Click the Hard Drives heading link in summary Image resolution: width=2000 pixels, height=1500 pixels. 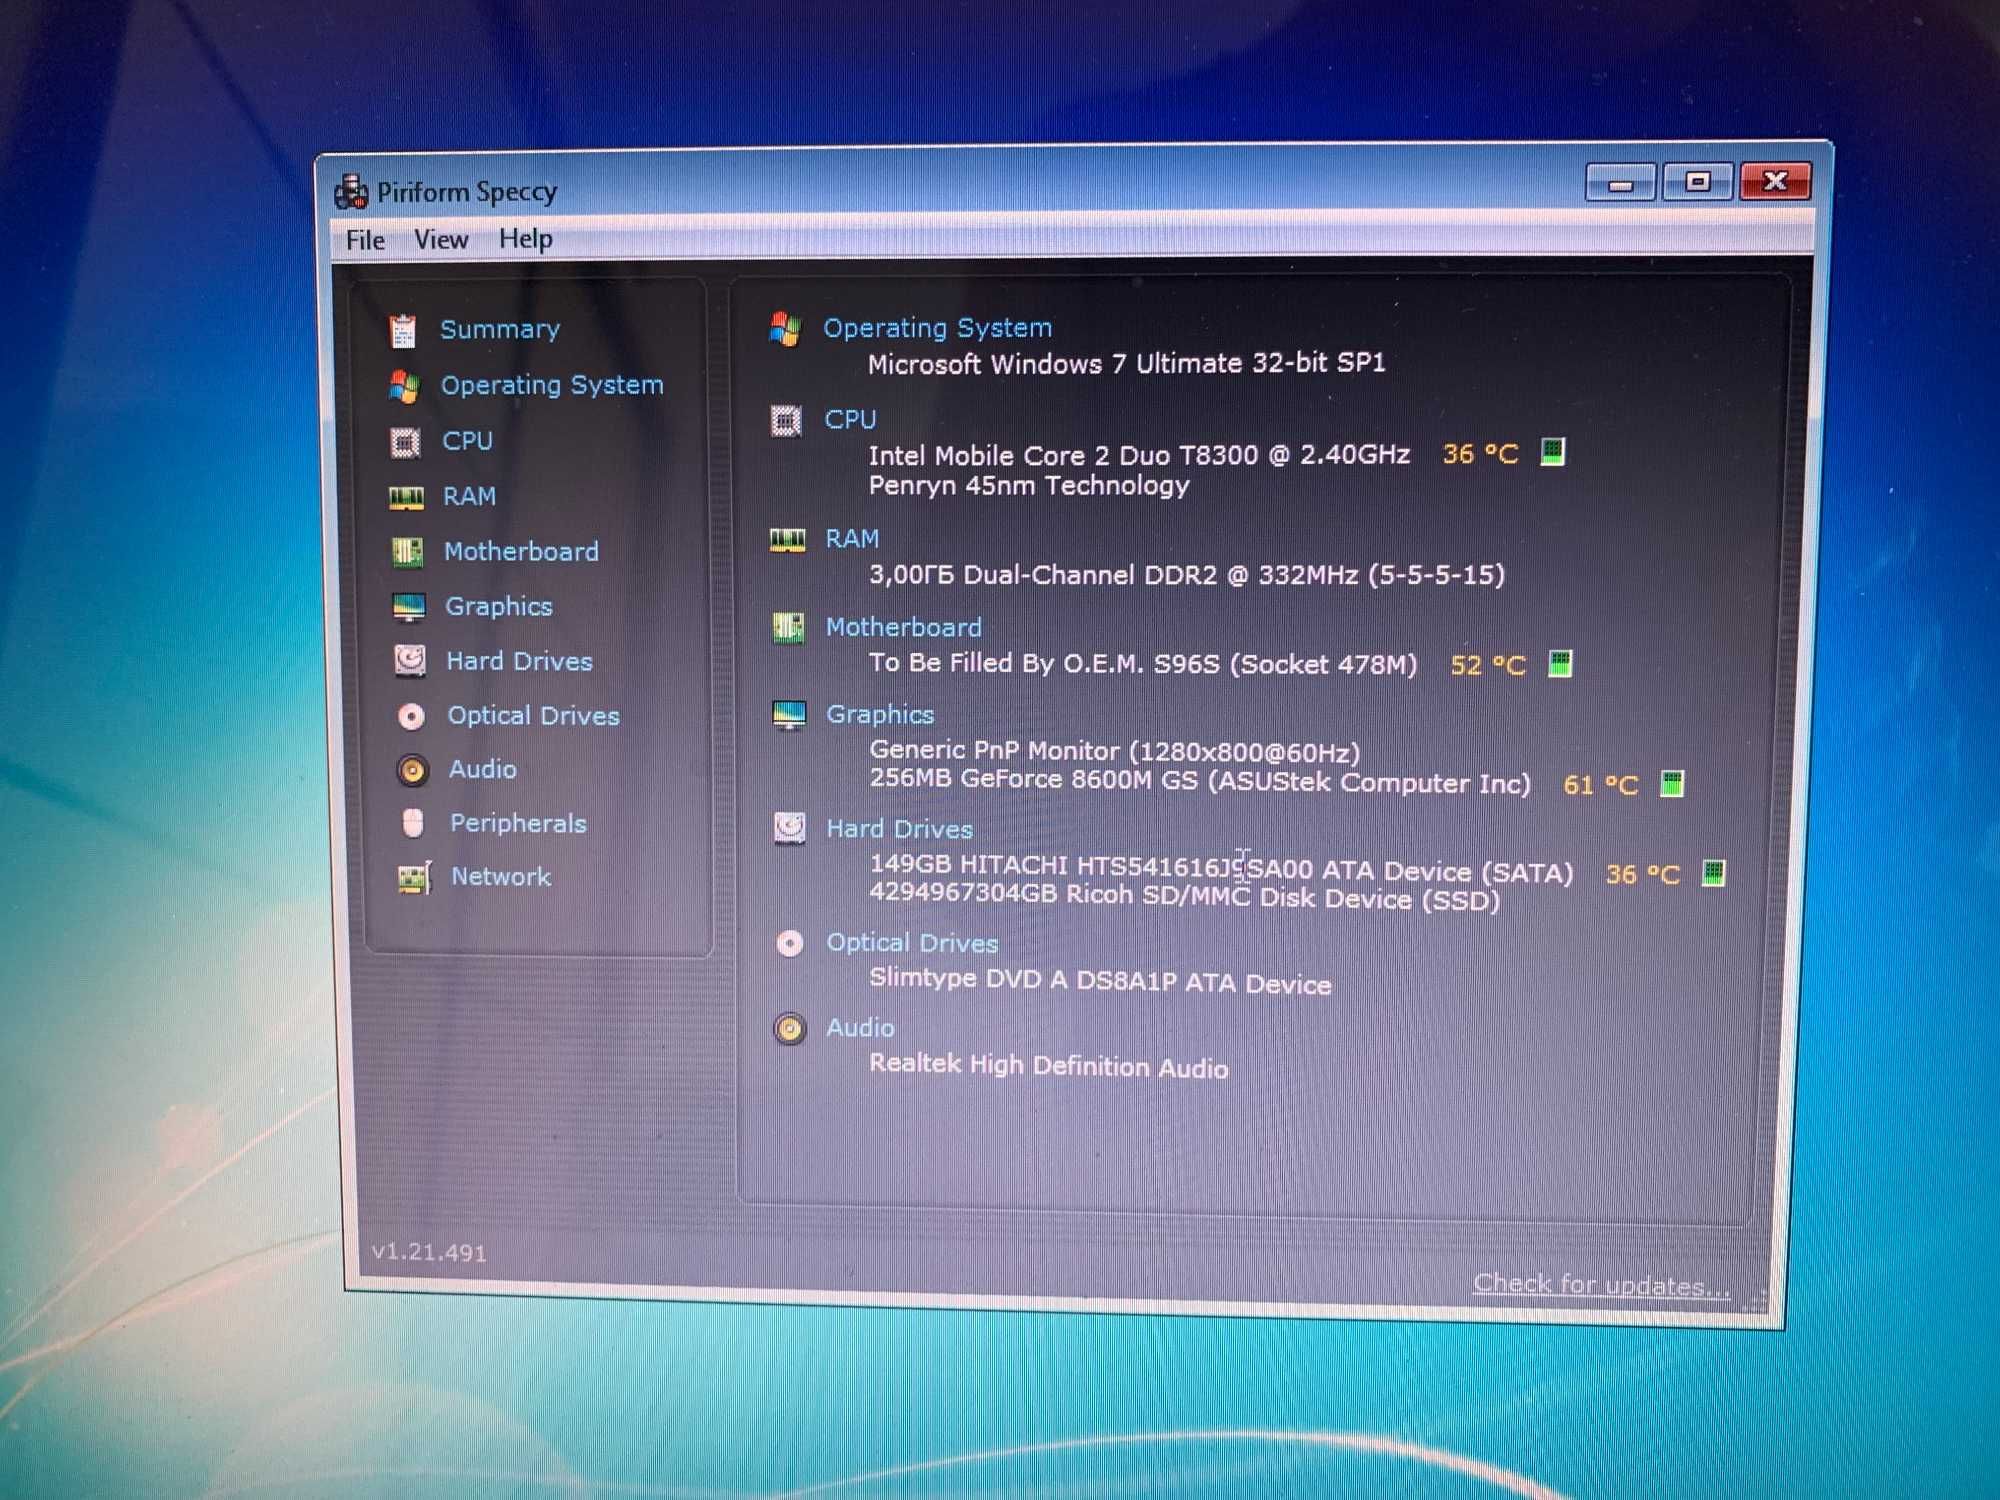point(899,828)
